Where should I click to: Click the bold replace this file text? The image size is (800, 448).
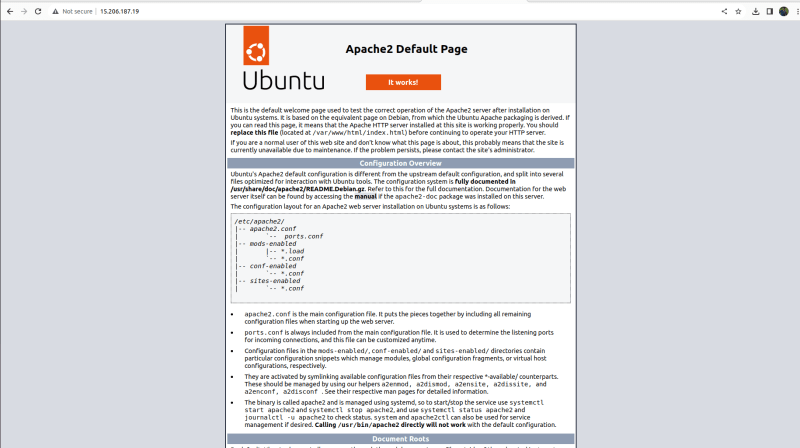[x=254, y=133]
